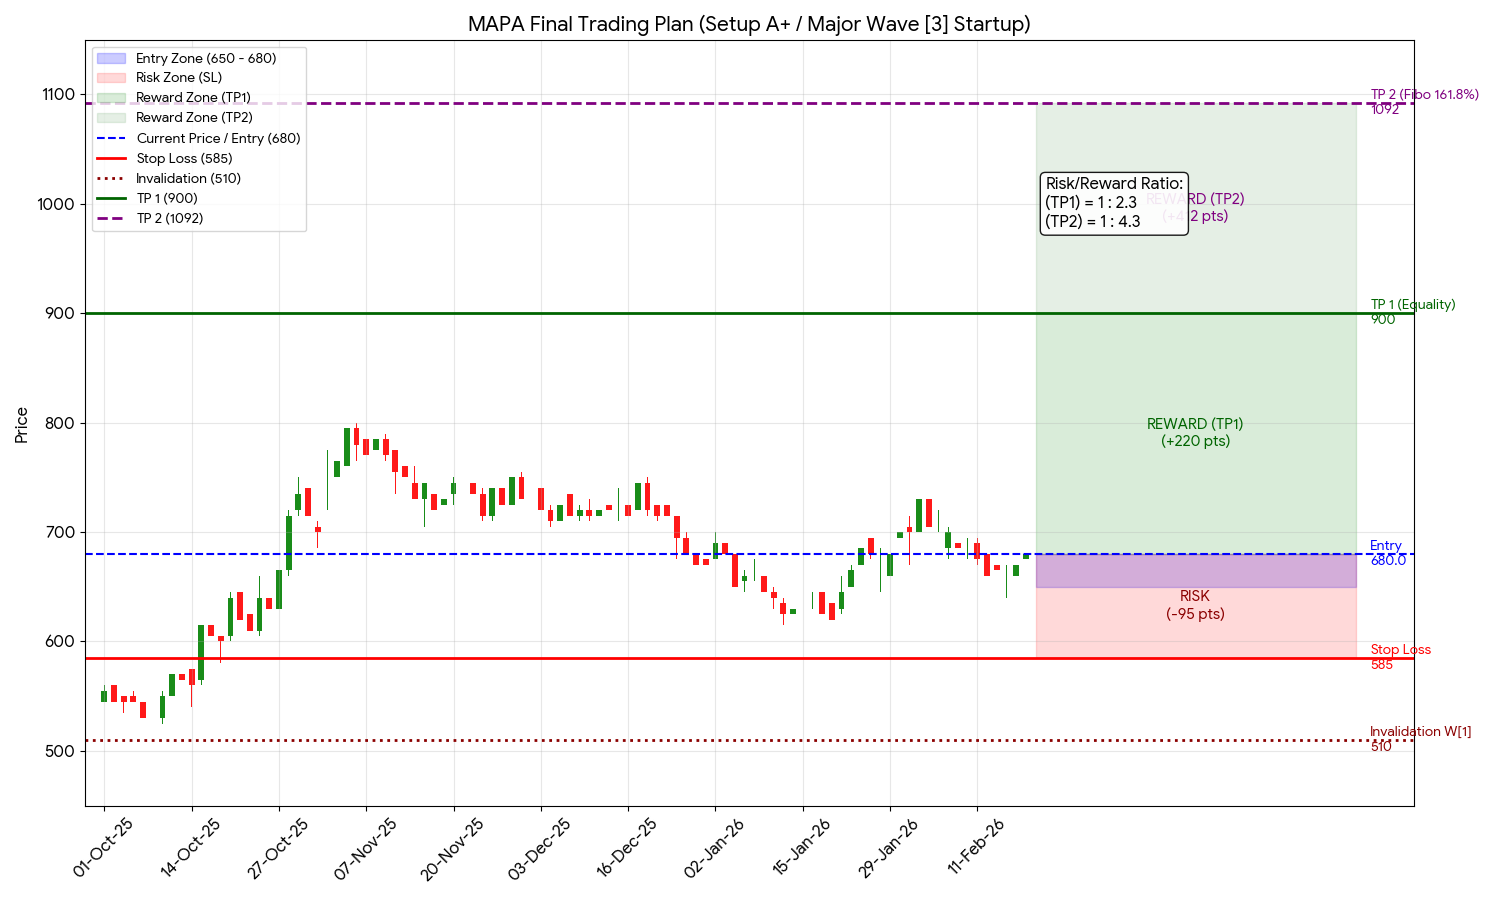Click the 1100 price axis tick label

[x=59, y=95]
